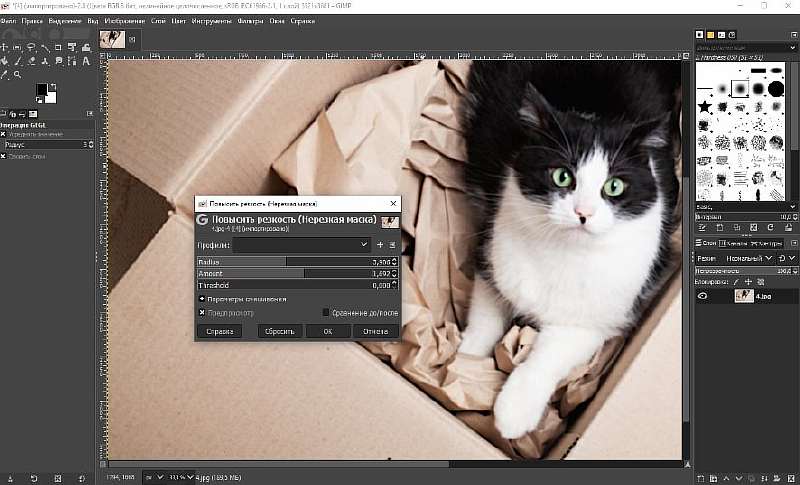Open the Colors menu

[x=179, y=21]
